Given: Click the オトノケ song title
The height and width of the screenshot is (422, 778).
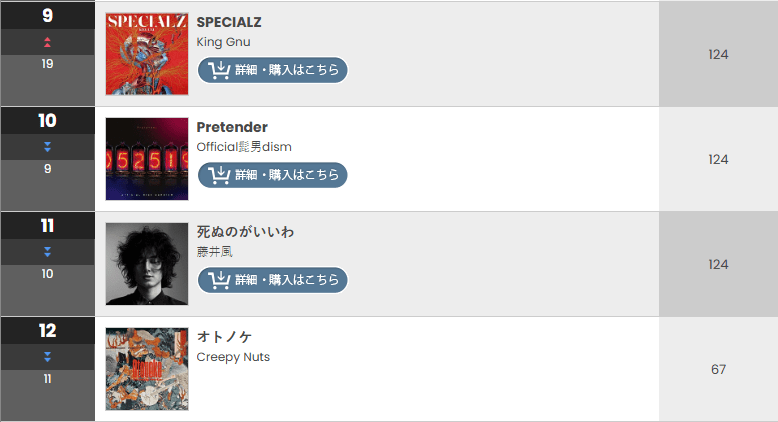Looking at the screenshot, I should (224, 337).
